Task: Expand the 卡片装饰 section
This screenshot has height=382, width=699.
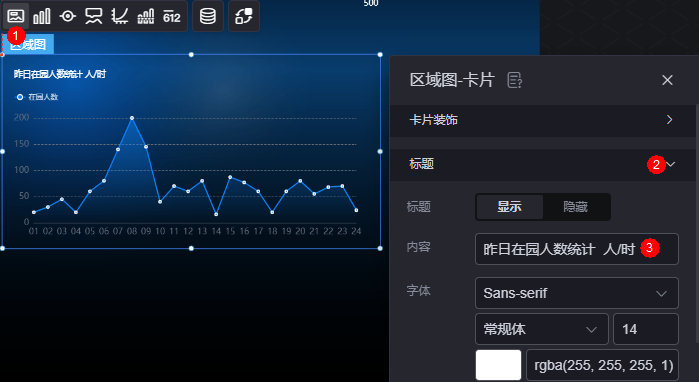Action: (x=543, y=120)
